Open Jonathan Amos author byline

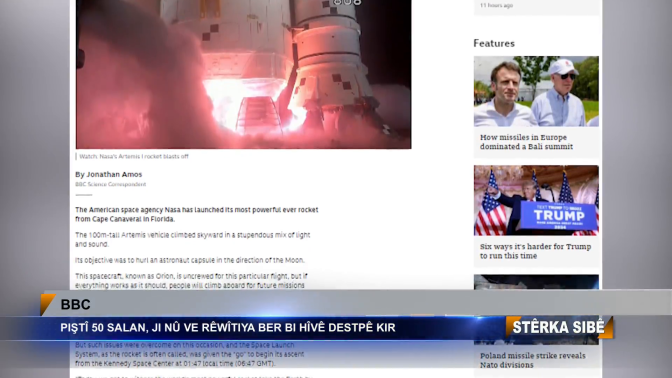tap(108, 174)
